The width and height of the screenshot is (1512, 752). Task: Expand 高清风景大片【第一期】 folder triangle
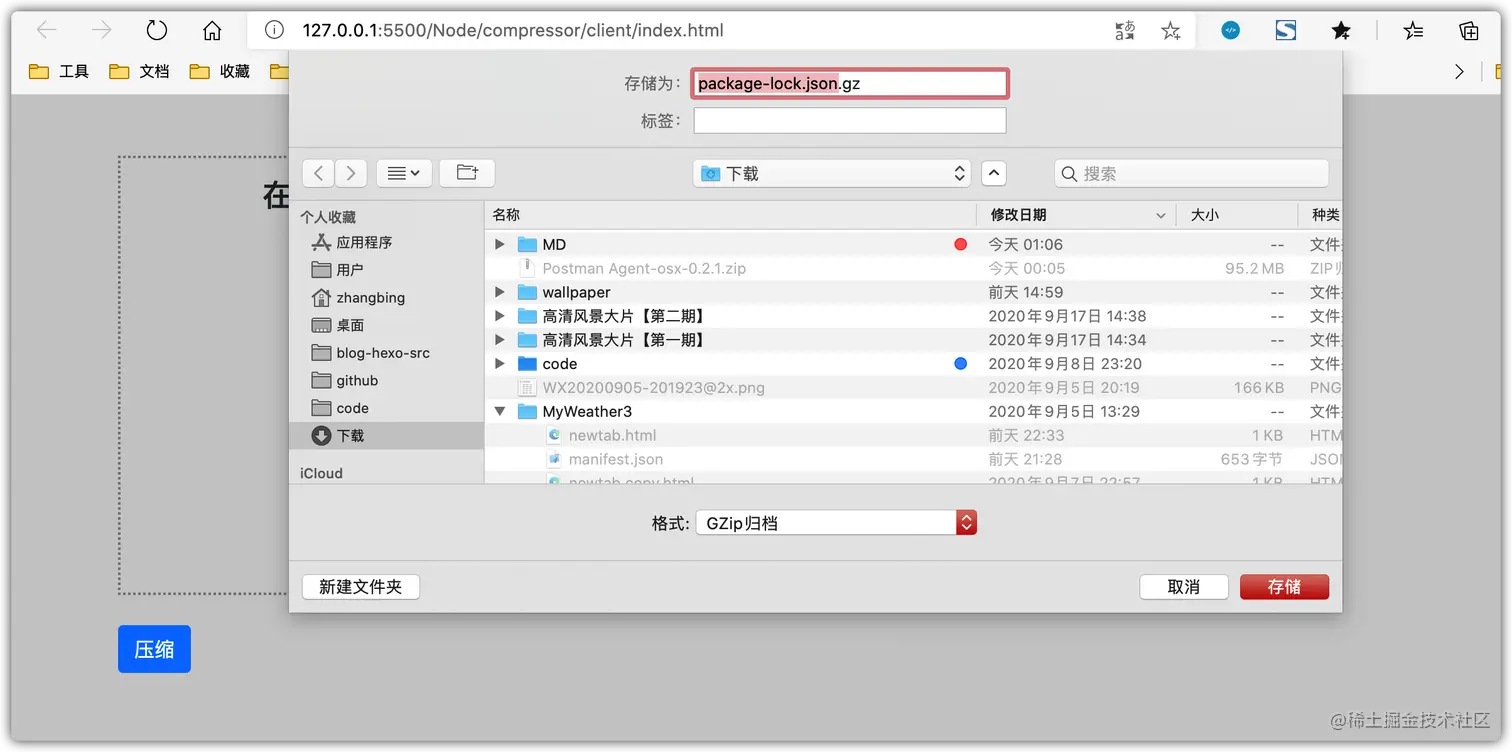(500, 340)
